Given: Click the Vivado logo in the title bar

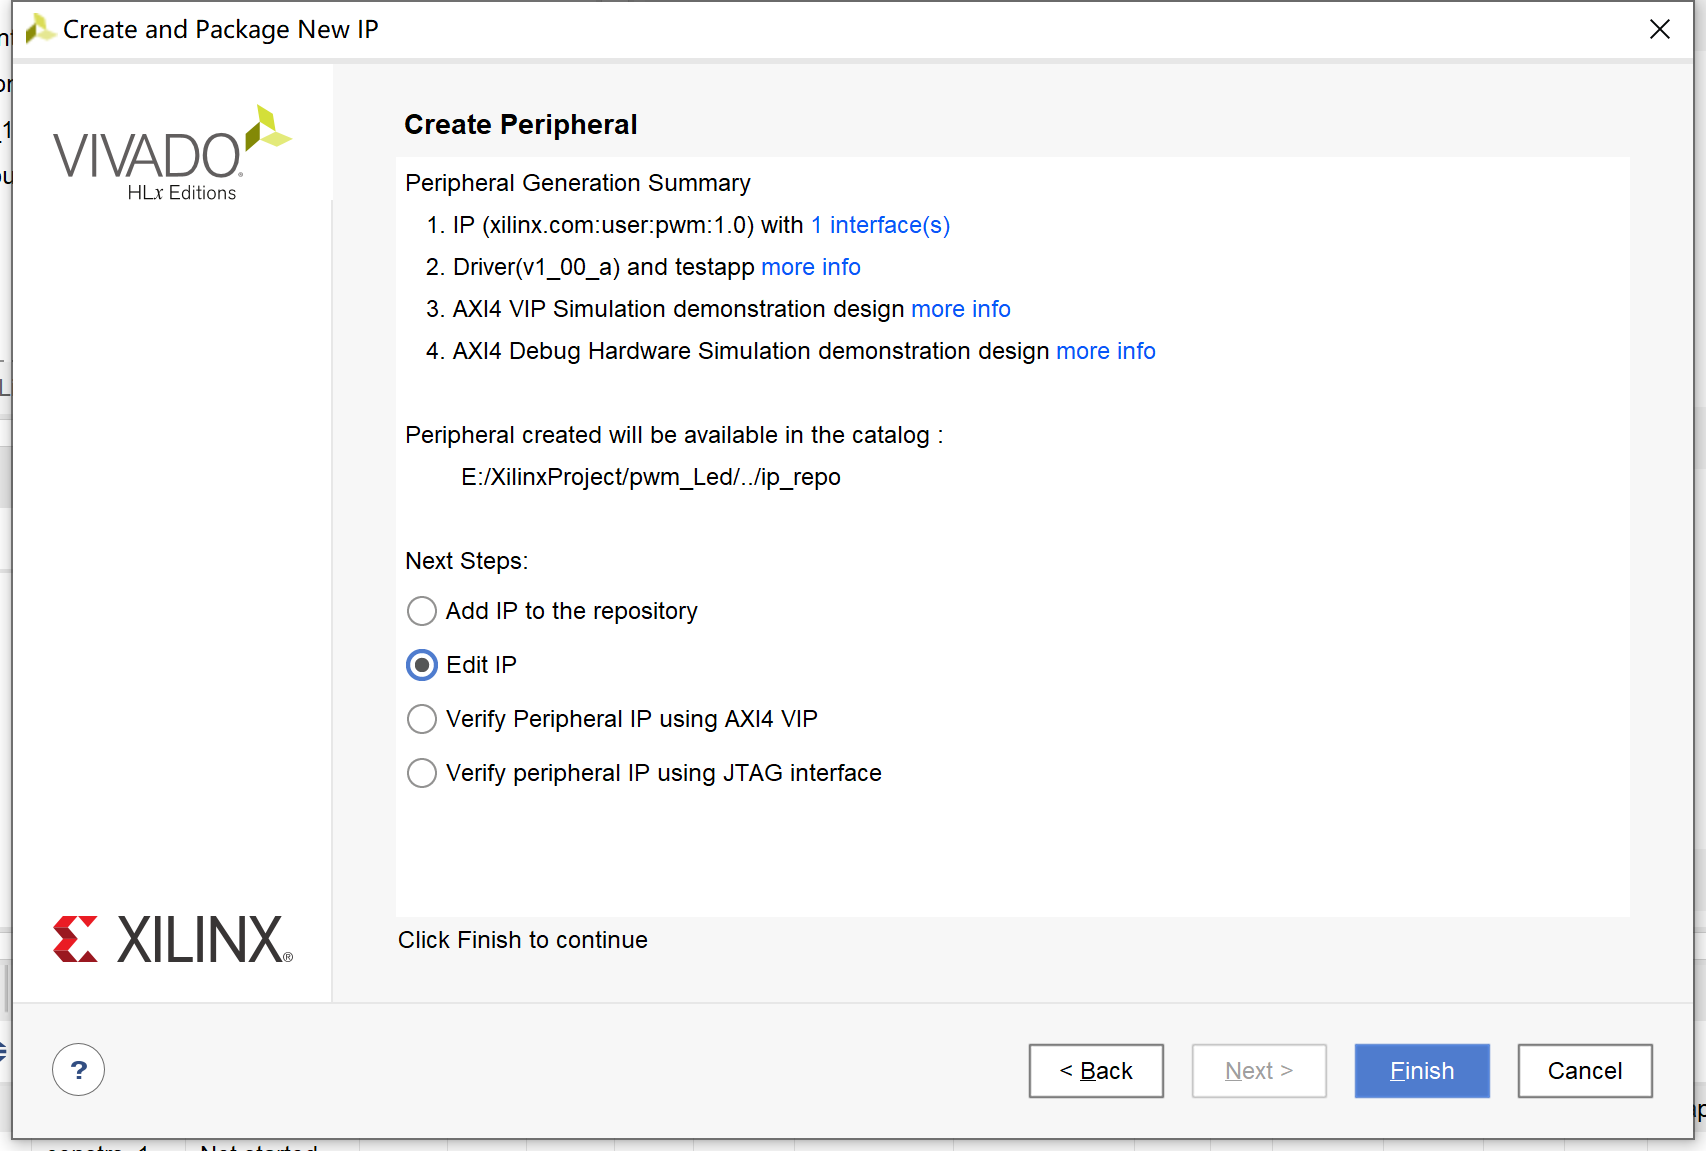Looking at the screenshot, I should click(x=40, y=29).
